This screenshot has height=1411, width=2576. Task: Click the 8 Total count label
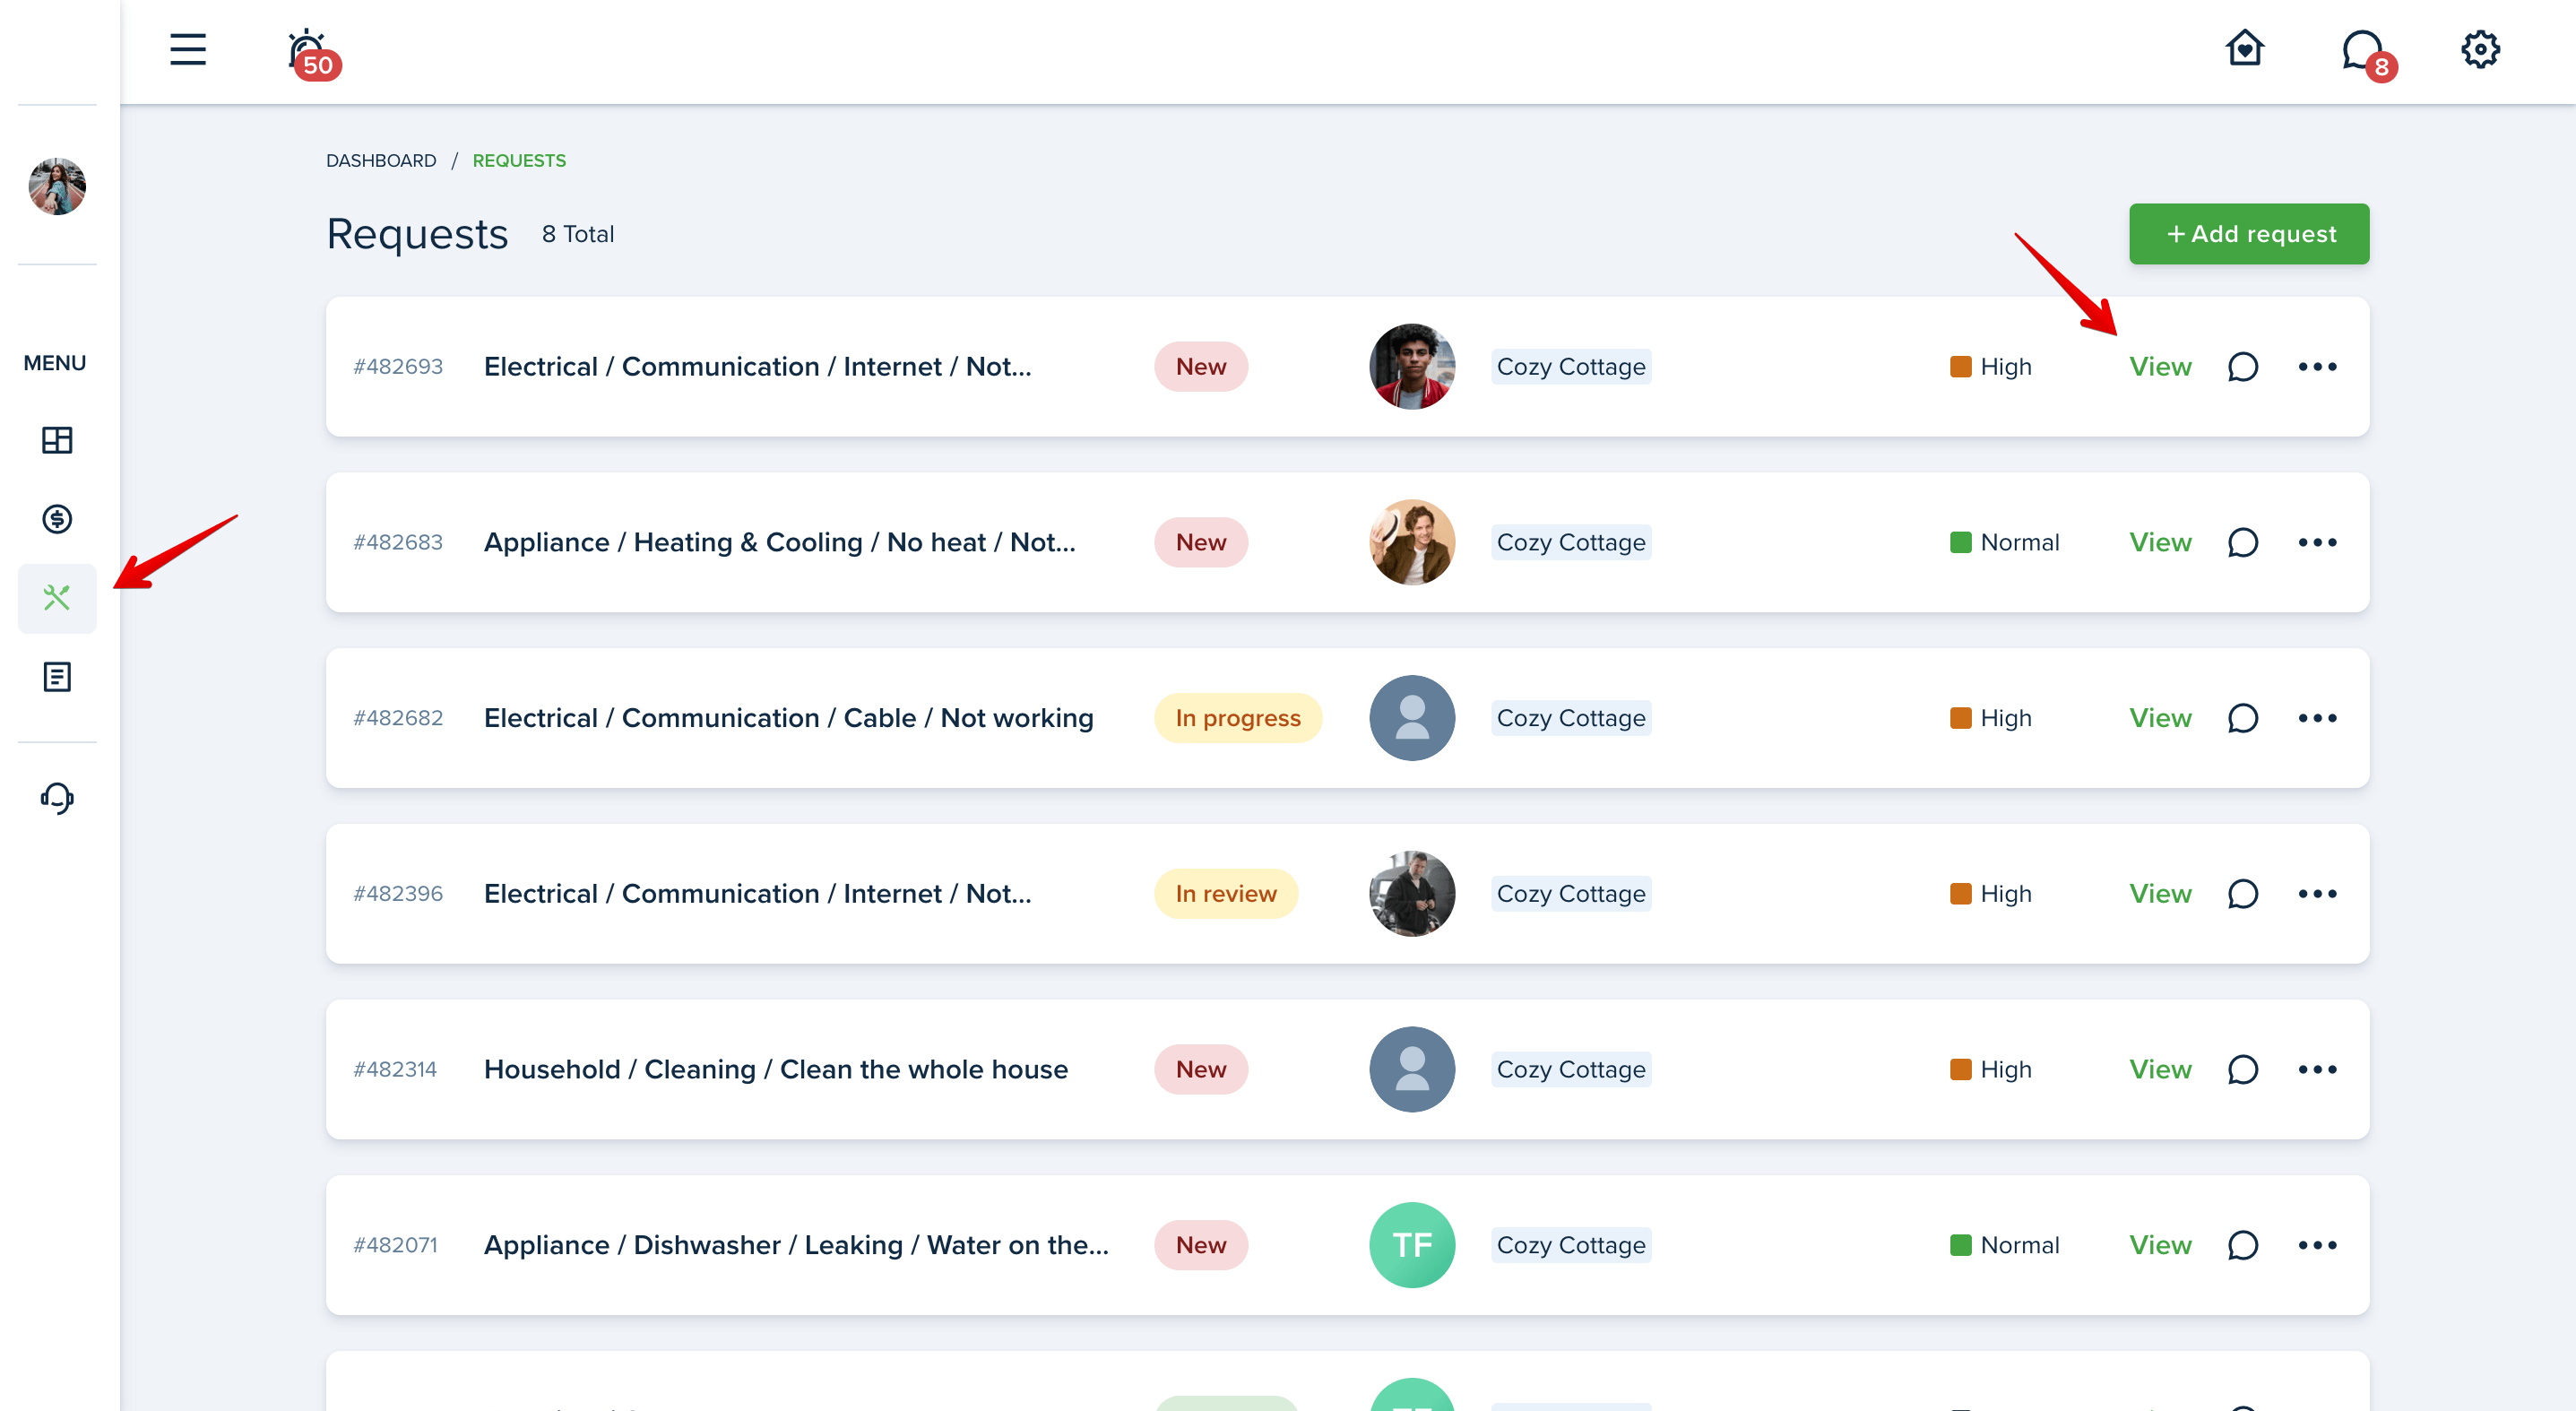[x=578, y=234]
